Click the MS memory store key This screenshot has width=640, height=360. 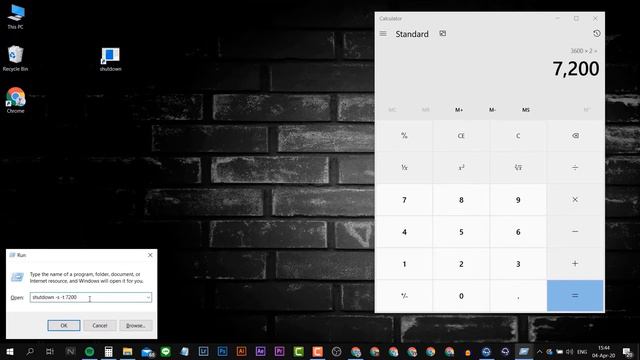(526, 110)
